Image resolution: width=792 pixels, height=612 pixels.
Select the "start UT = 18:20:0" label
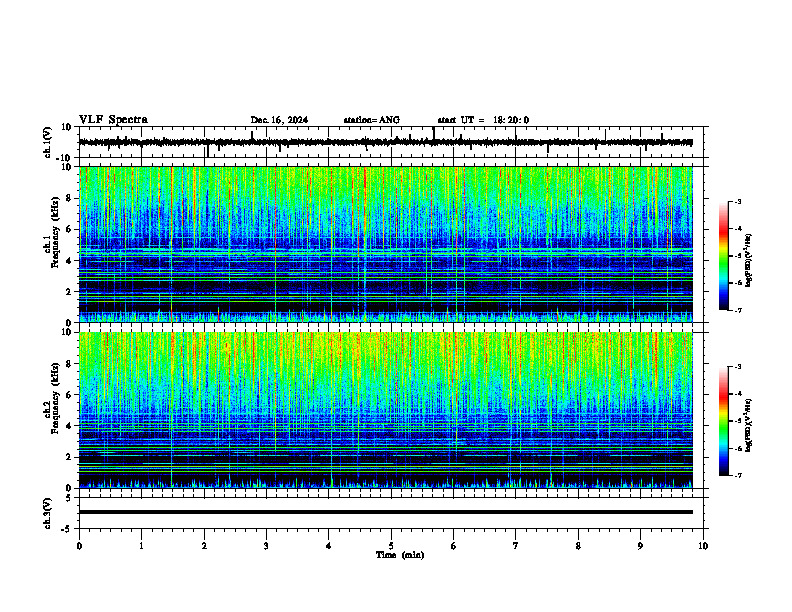tap(483, 120)
